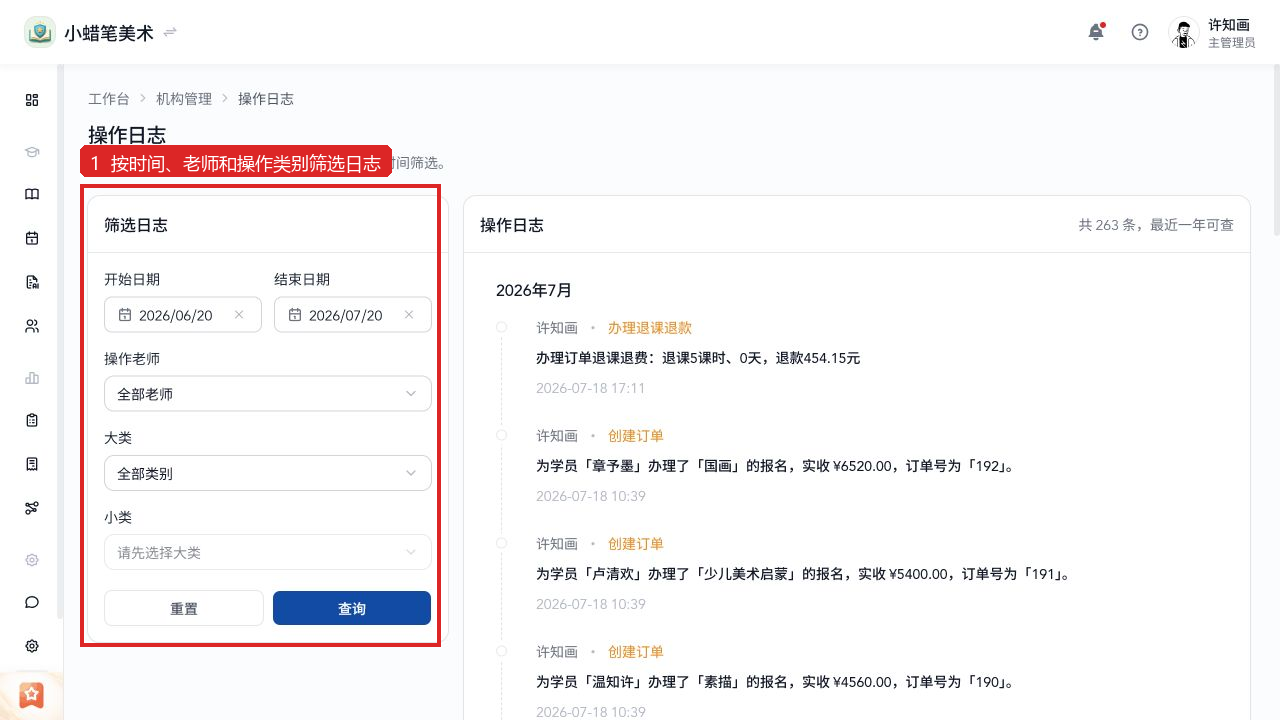
Task: Click the 查询 button
Action: 352,608
